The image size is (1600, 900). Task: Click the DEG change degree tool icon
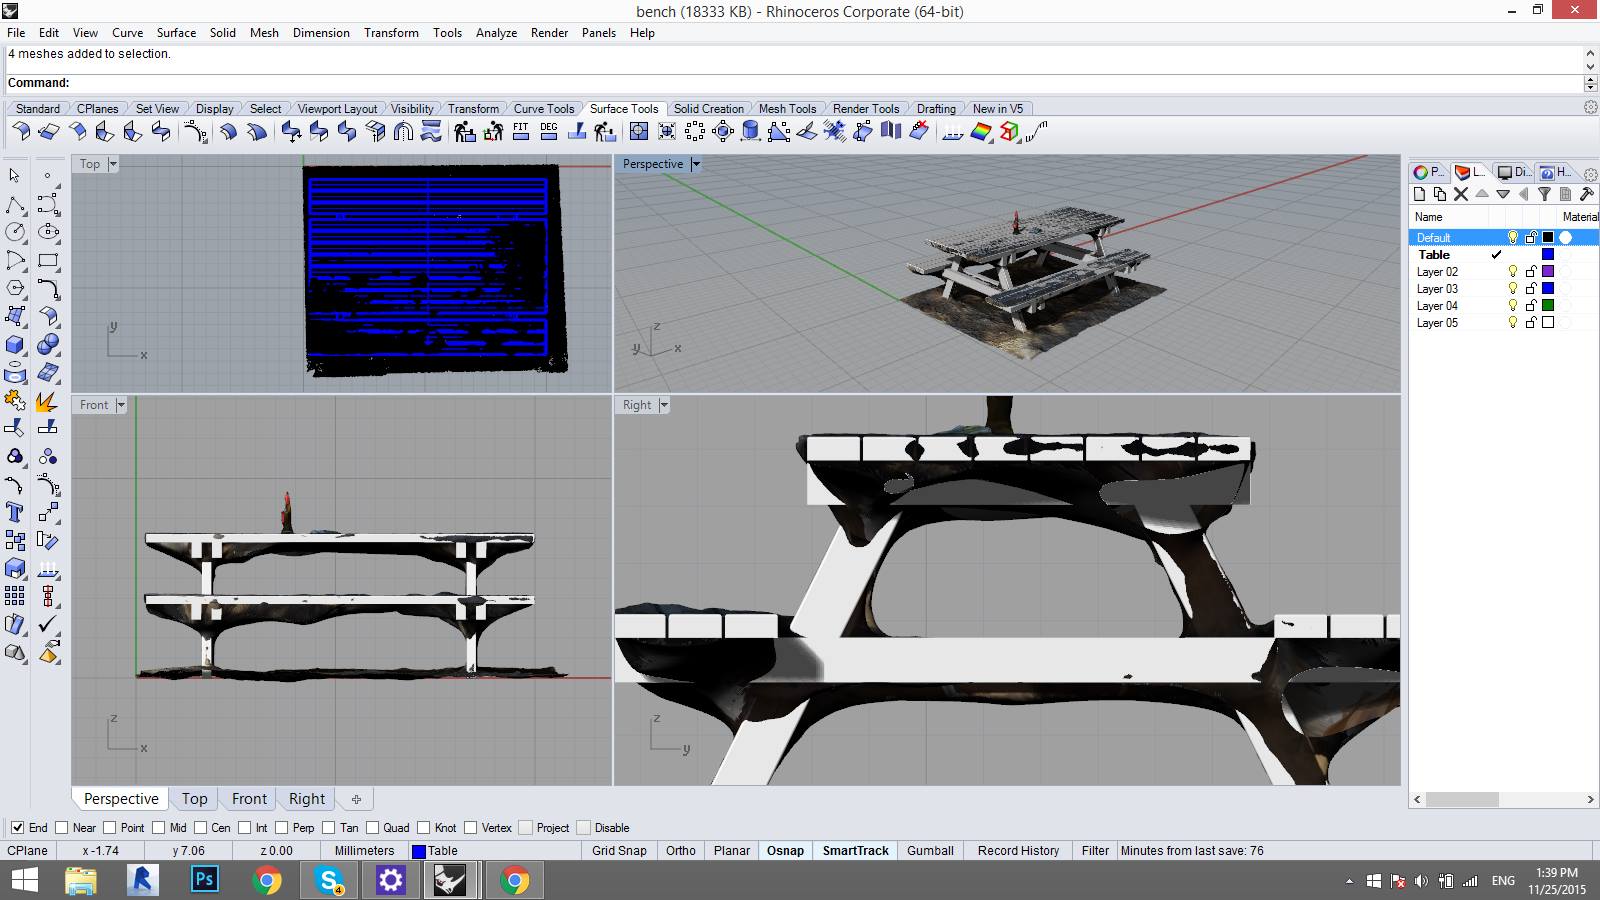click(x=549, y=131)
